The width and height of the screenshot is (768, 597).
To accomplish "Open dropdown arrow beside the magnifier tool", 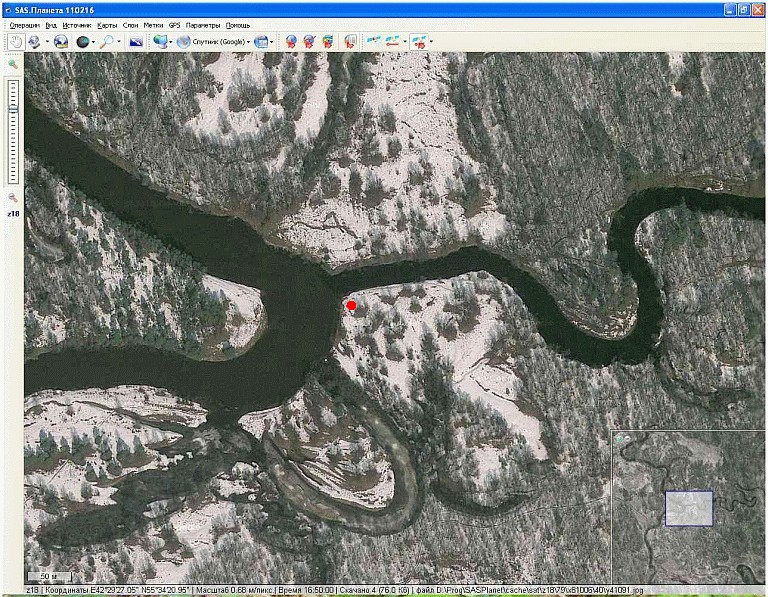I will pyautogui.click(x=119, y=42).
